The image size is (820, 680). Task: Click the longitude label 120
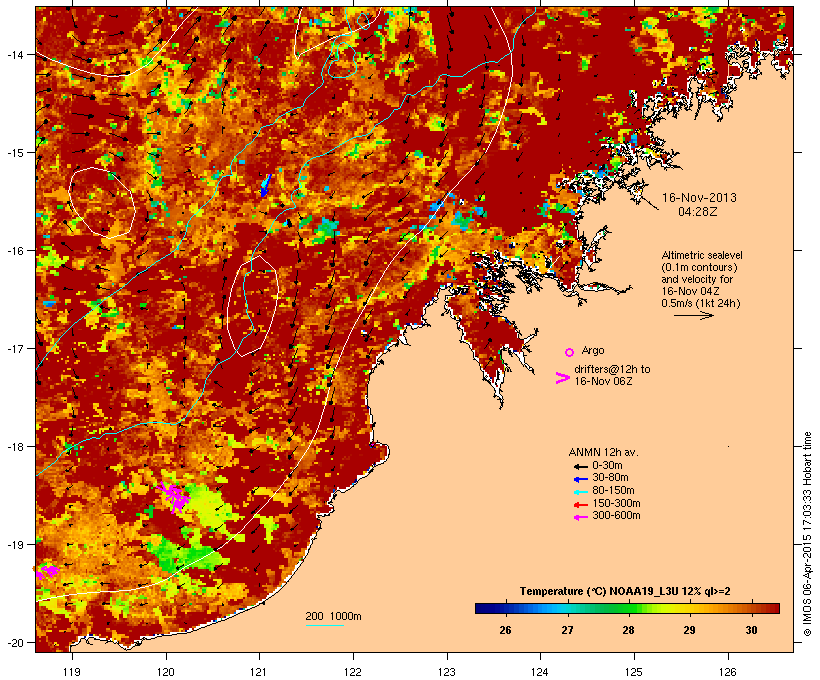click(166, 672)
